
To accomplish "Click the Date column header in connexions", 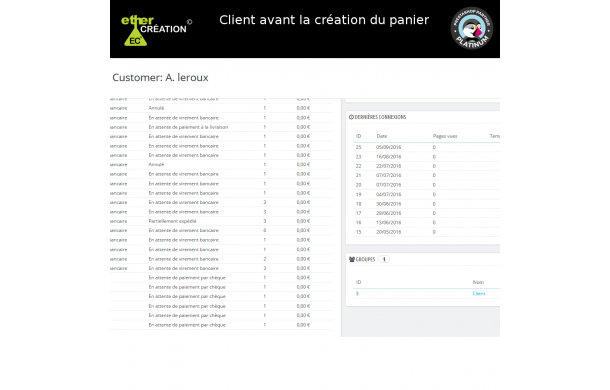I will (382, 136).
